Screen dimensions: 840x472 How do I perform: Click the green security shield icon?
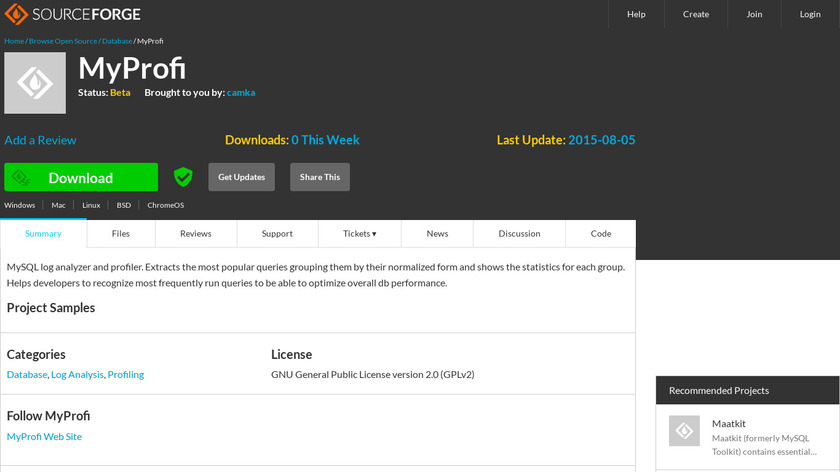coord(183,177)
